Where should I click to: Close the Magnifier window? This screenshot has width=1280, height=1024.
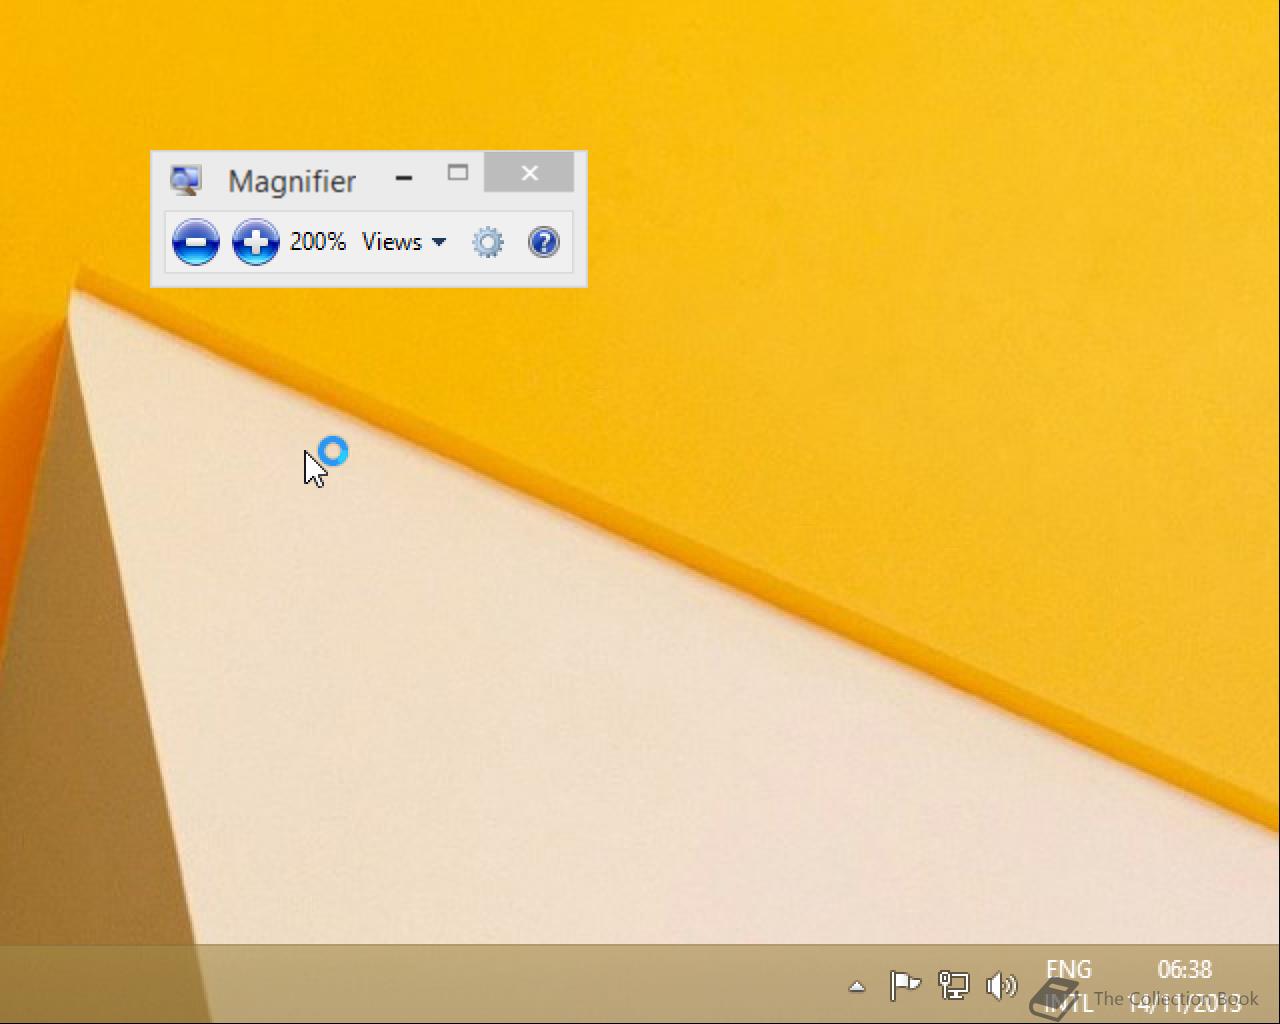[x=529, y=172]
